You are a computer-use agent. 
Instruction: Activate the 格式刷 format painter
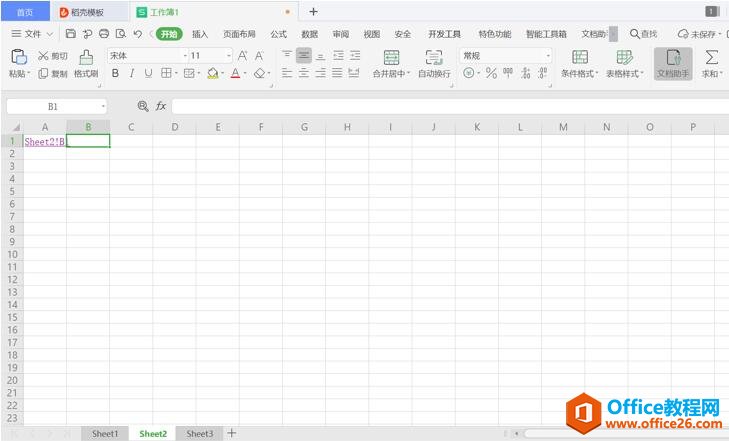(86, 64)
